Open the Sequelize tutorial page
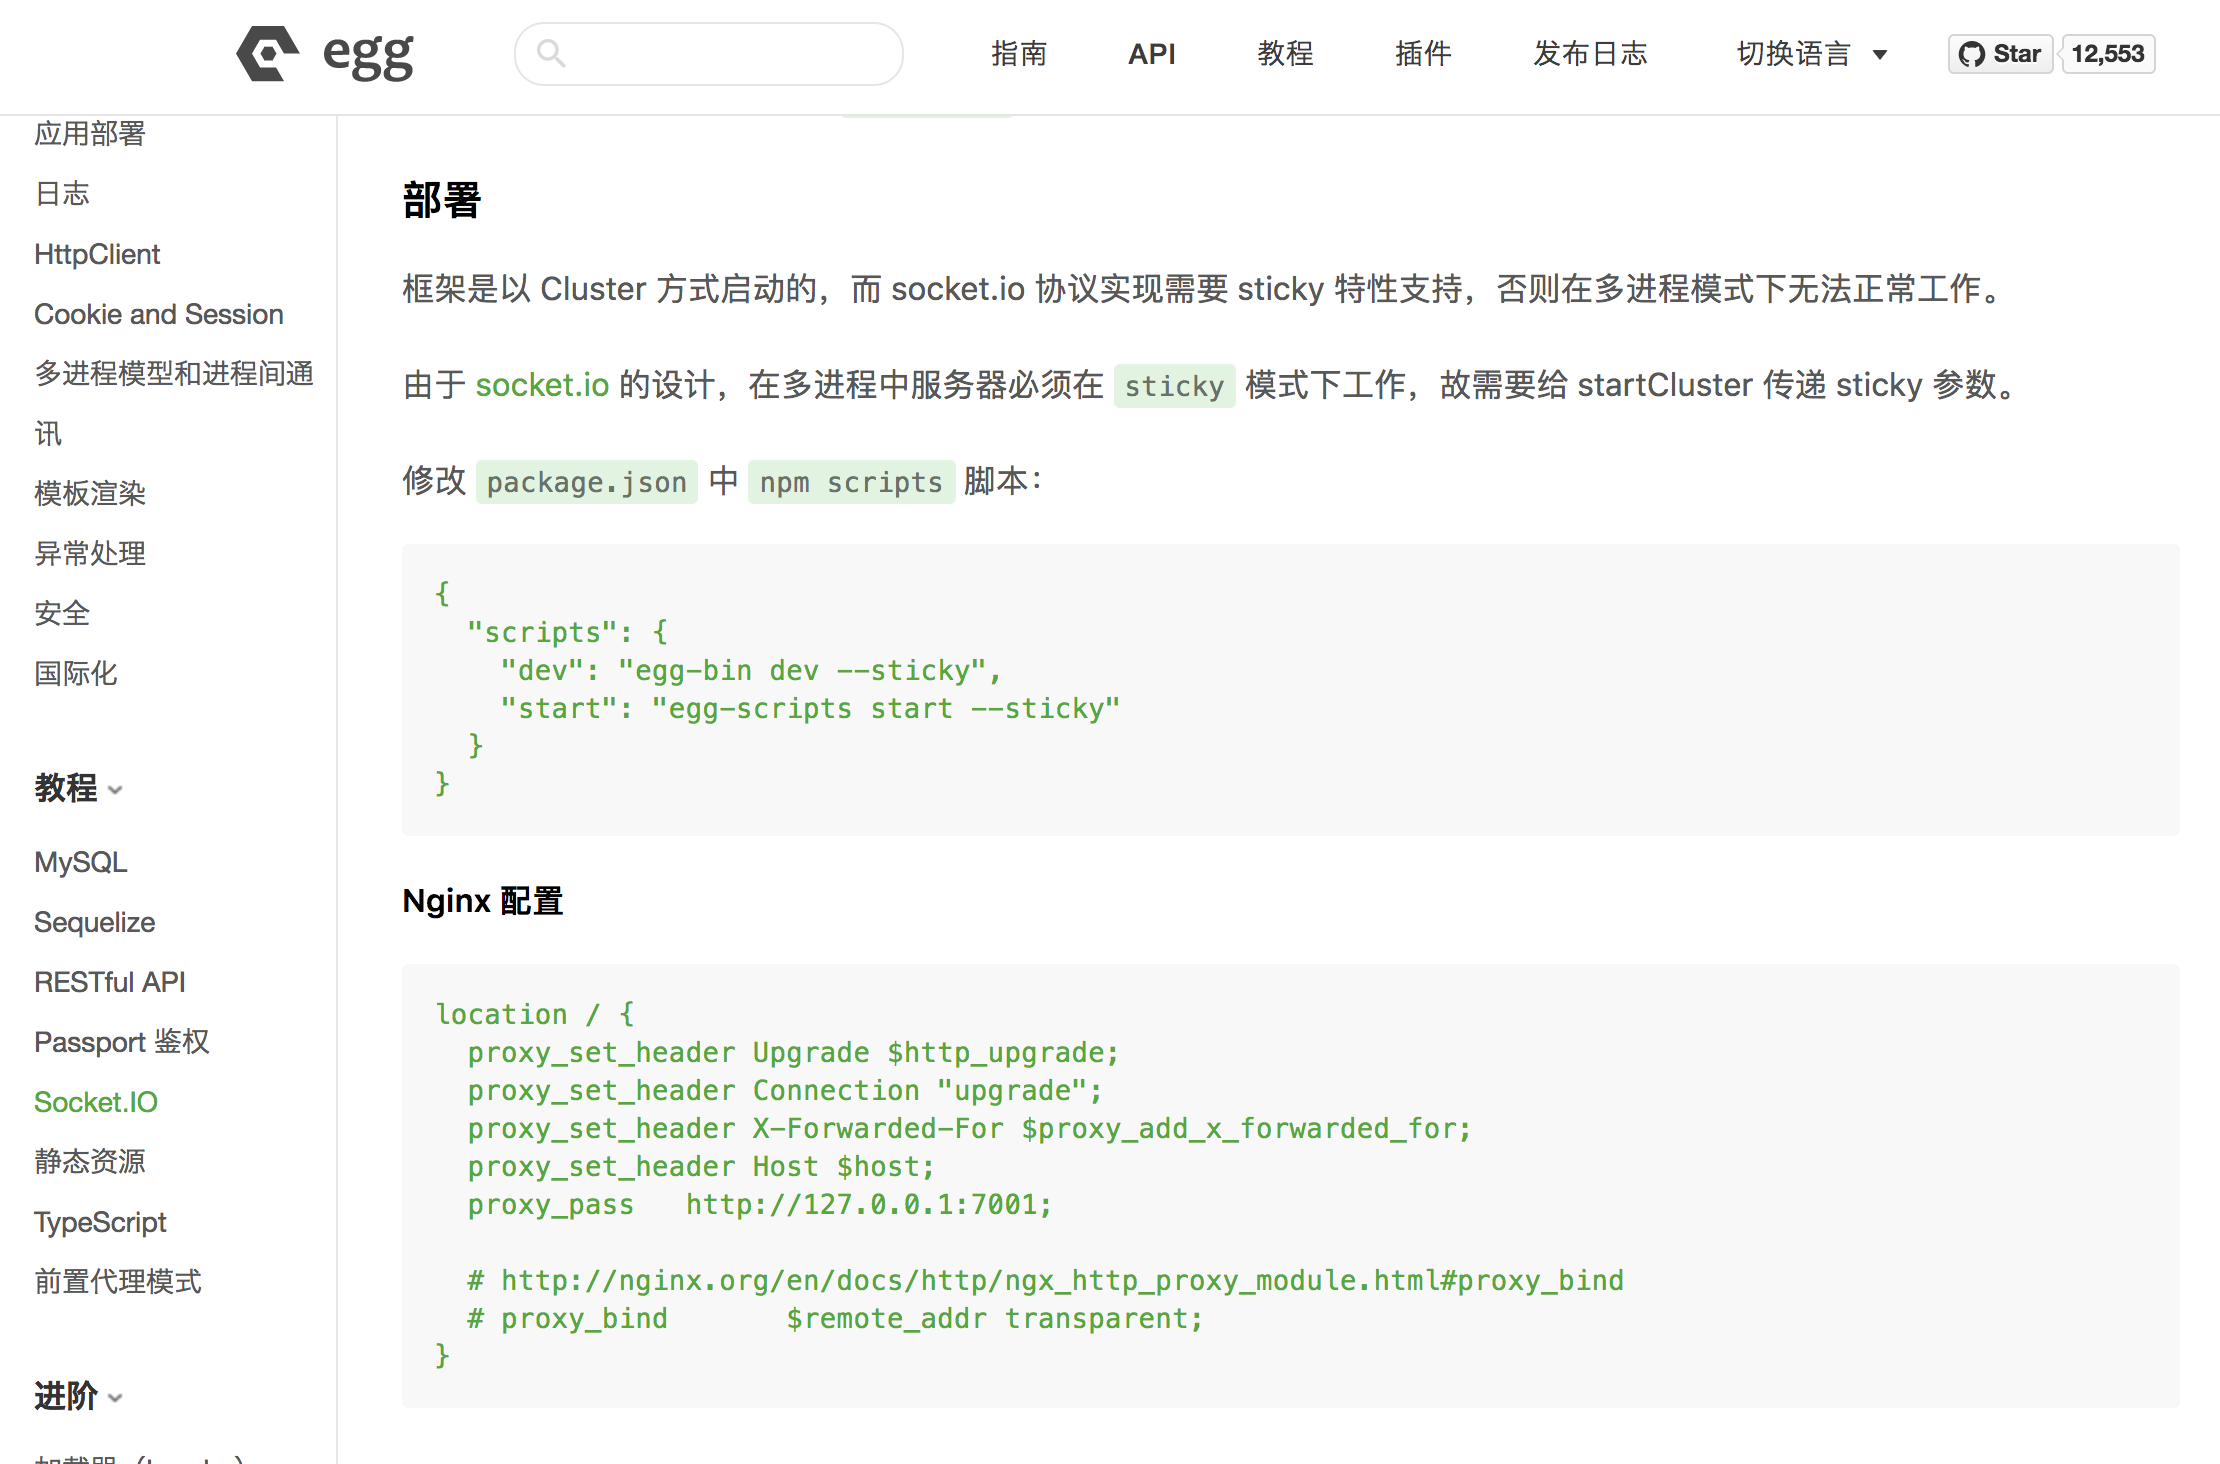 [x=94, y=922]
